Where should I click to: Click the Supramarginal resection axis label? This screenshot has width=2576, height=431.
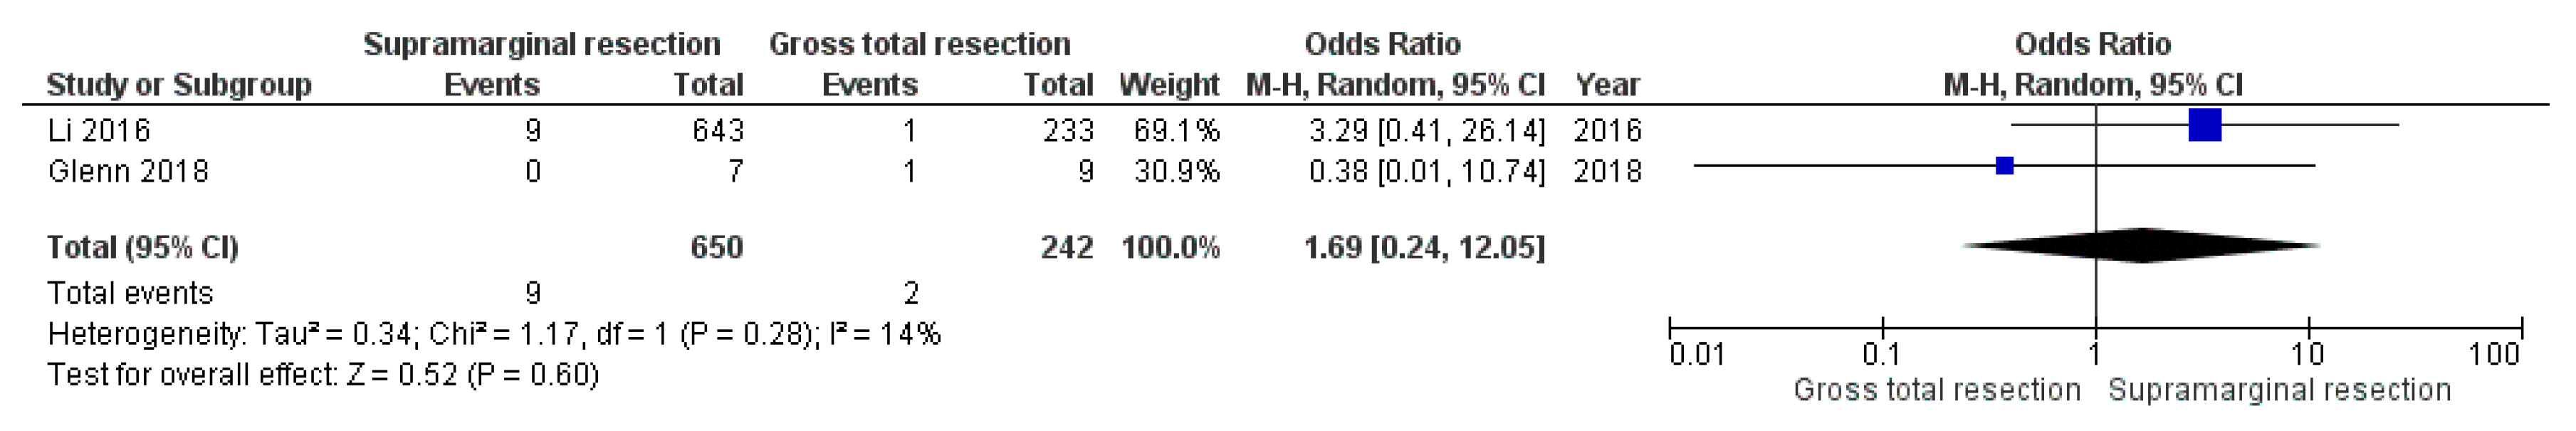click(2279, 390)
